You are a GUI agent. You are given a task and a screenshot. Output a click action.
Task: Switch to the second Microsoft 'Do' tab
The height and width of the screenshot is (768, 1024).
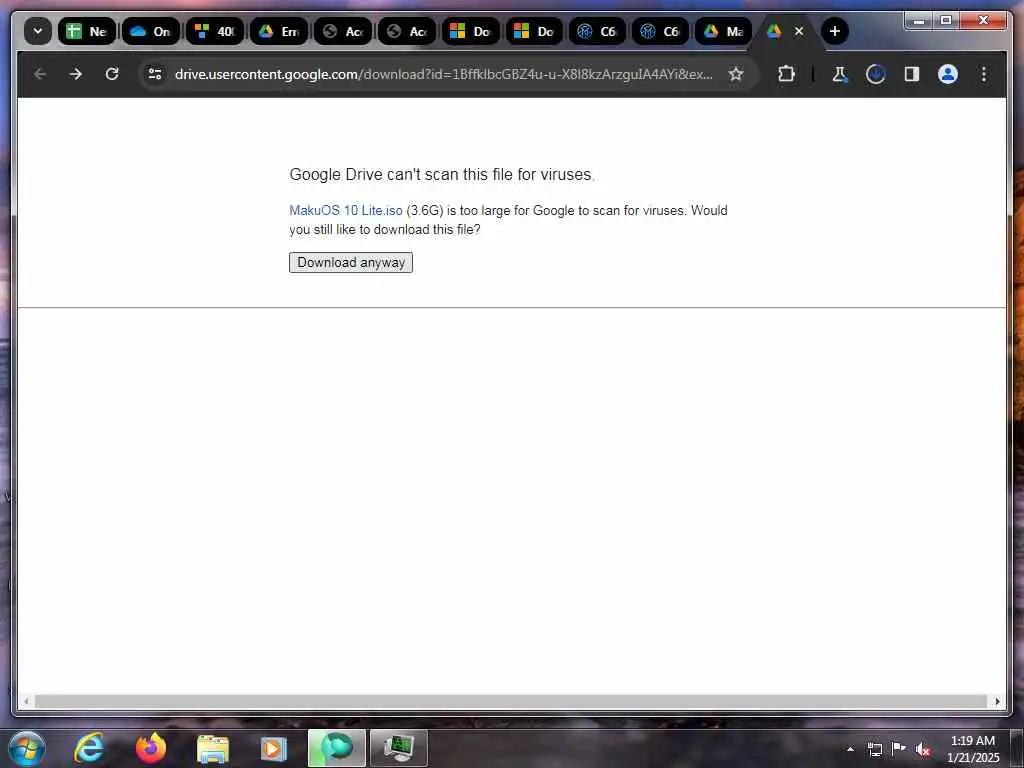(x=534, y=31)
